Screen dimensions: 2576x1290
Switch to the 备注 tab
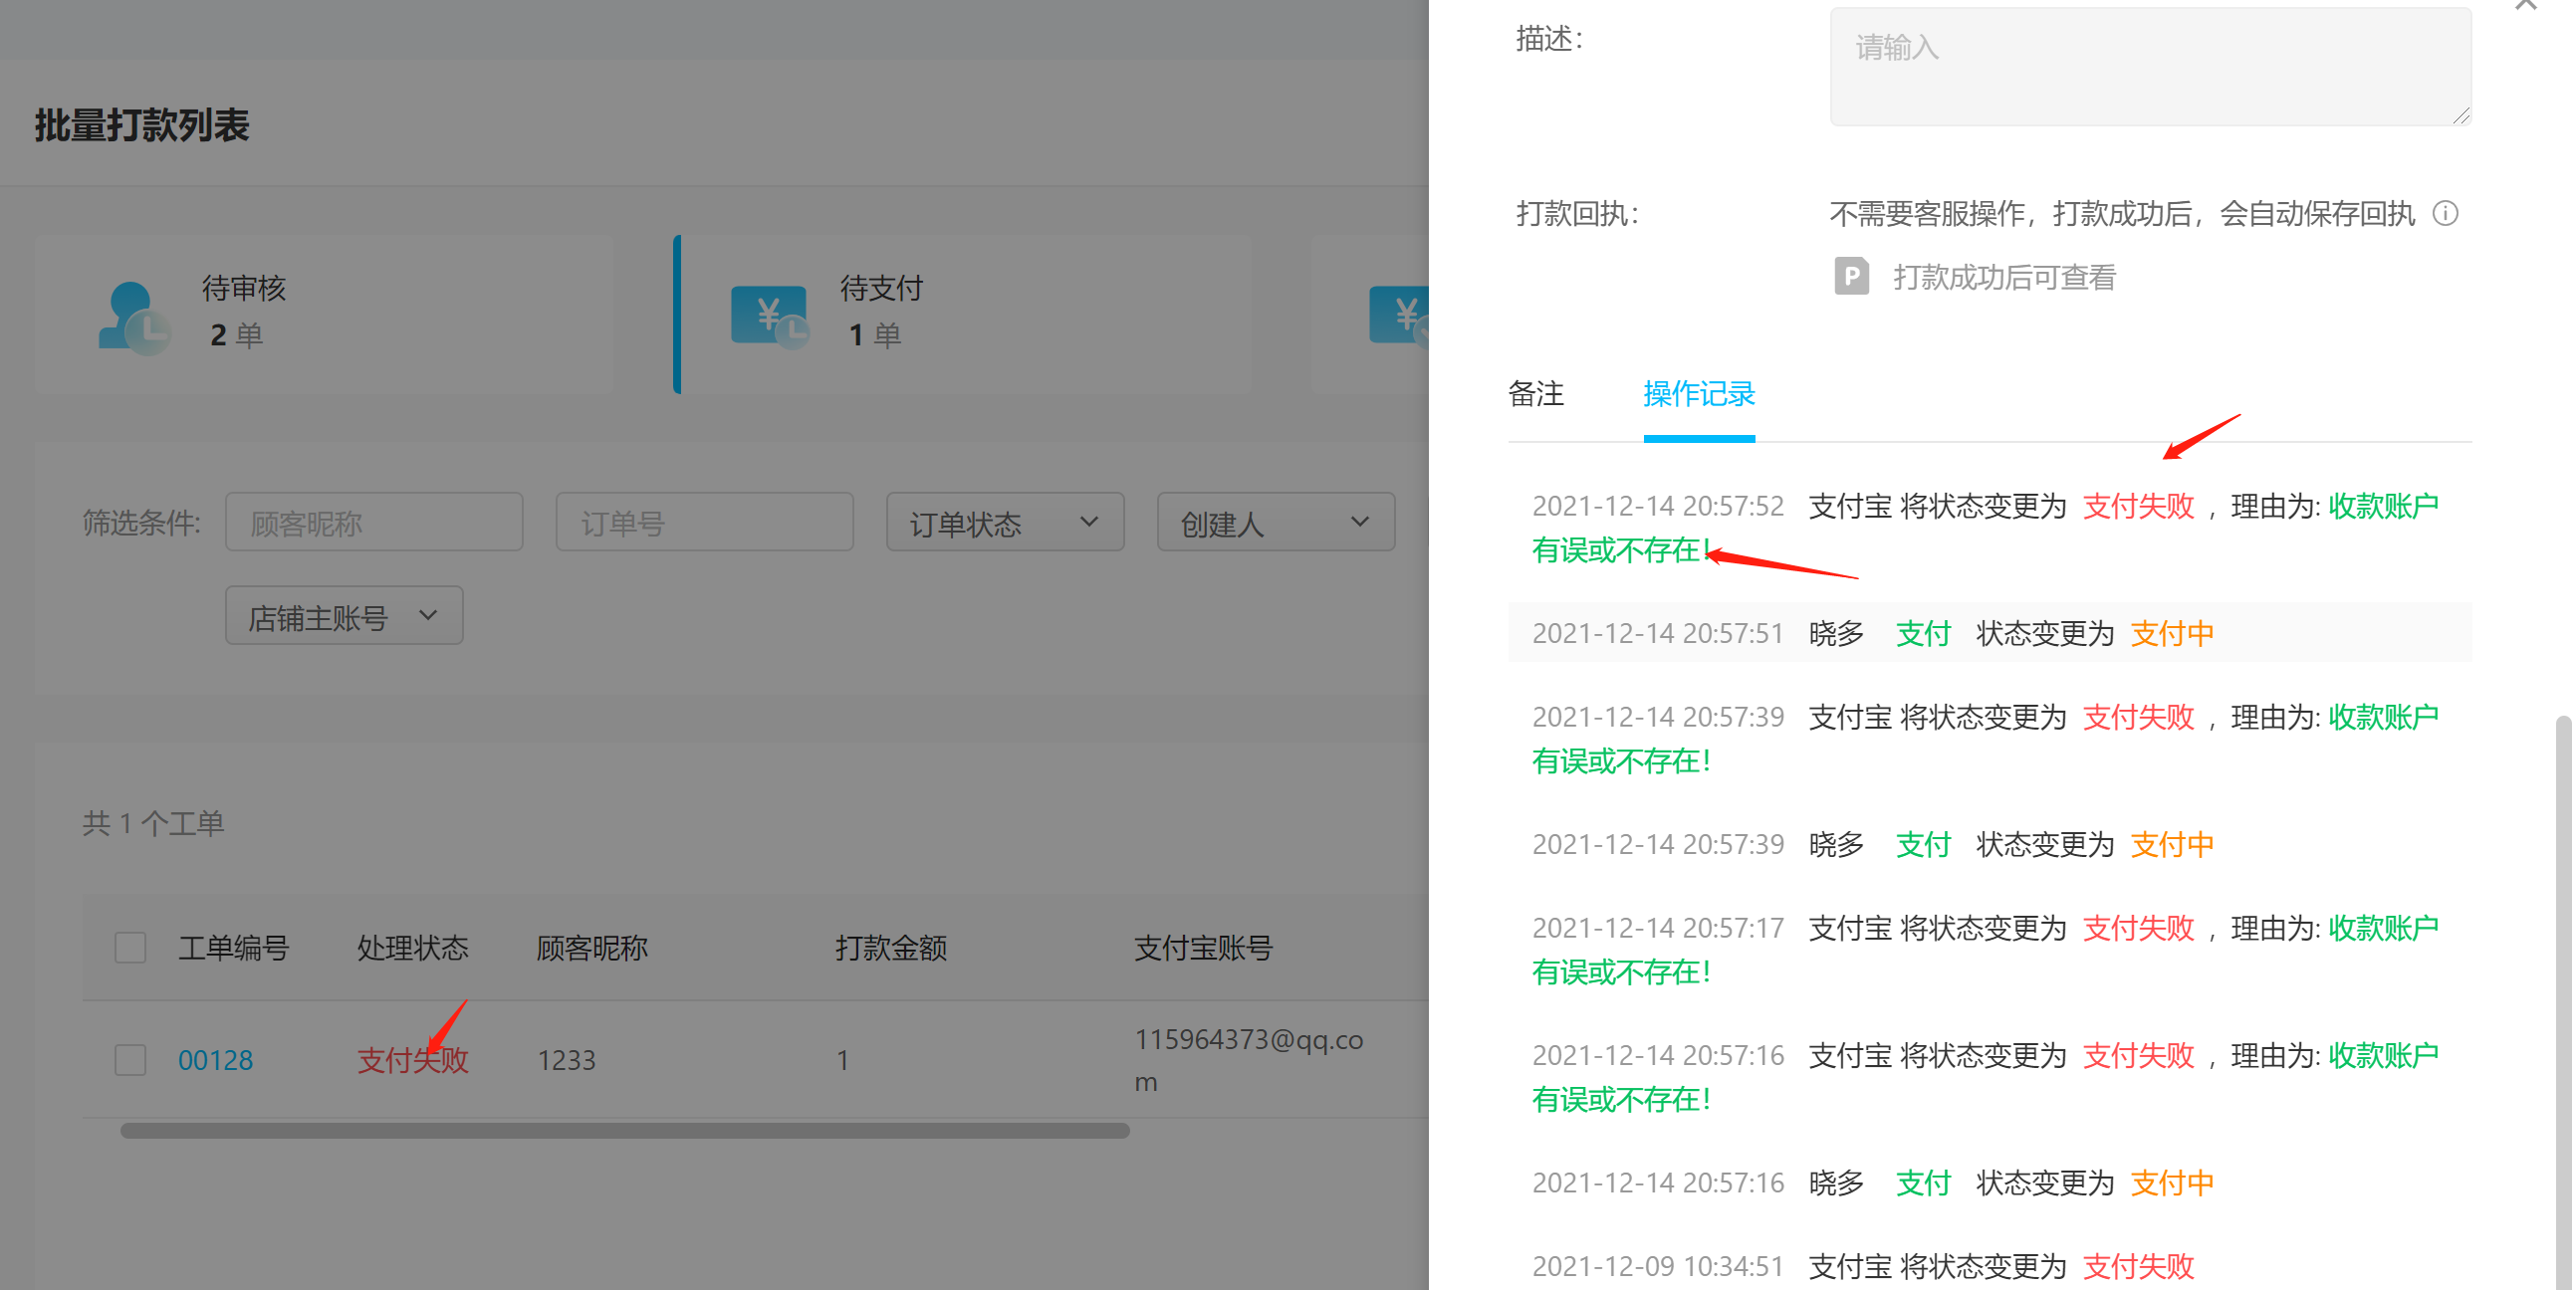(x=1536, y=394)
